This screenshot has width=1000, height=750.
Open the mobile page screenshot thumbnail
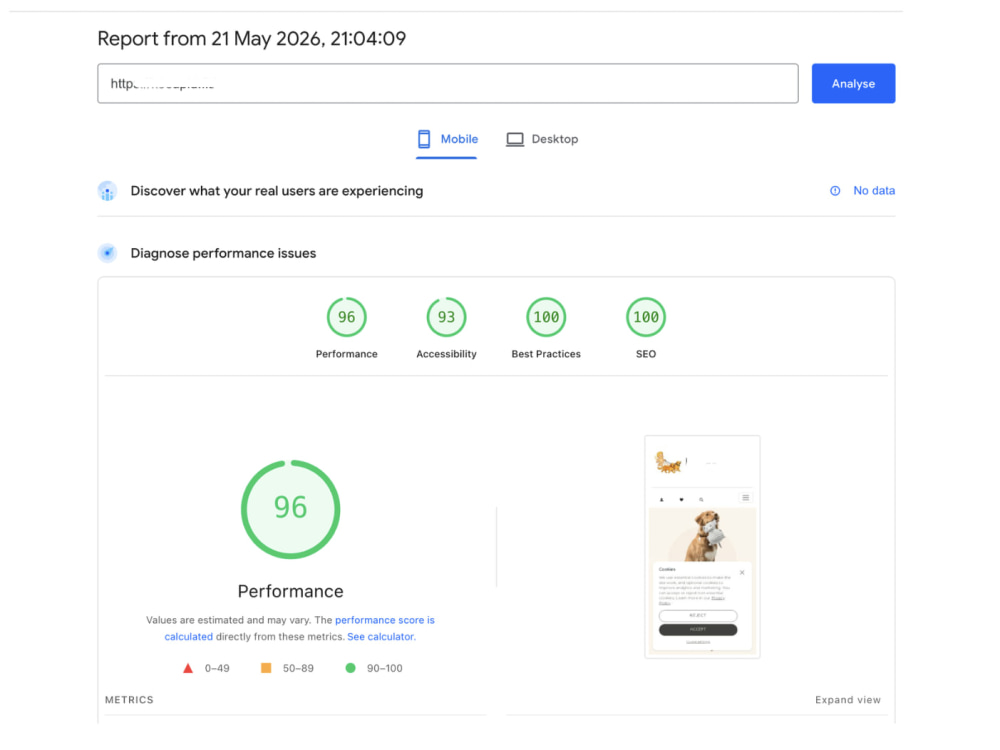[702, 547]
